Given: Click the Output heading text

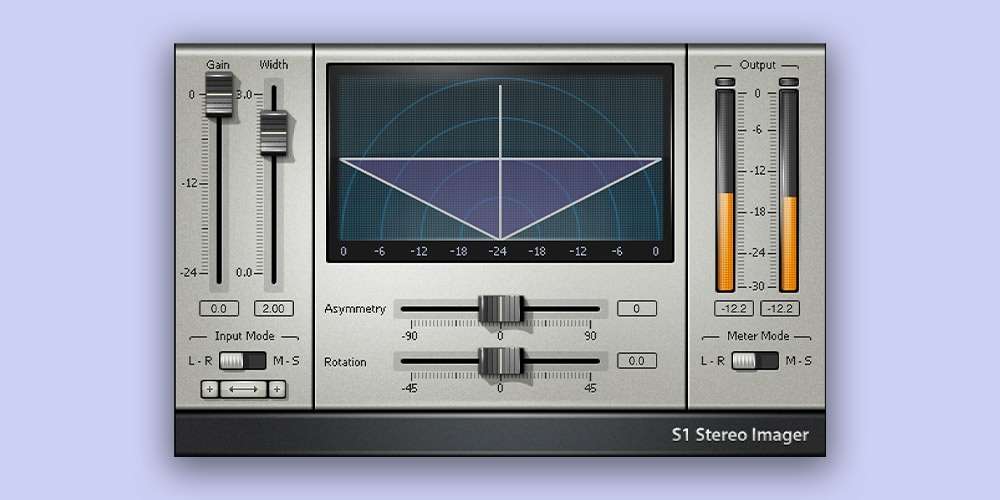Looking at the screenshot, I should point(758,65).
